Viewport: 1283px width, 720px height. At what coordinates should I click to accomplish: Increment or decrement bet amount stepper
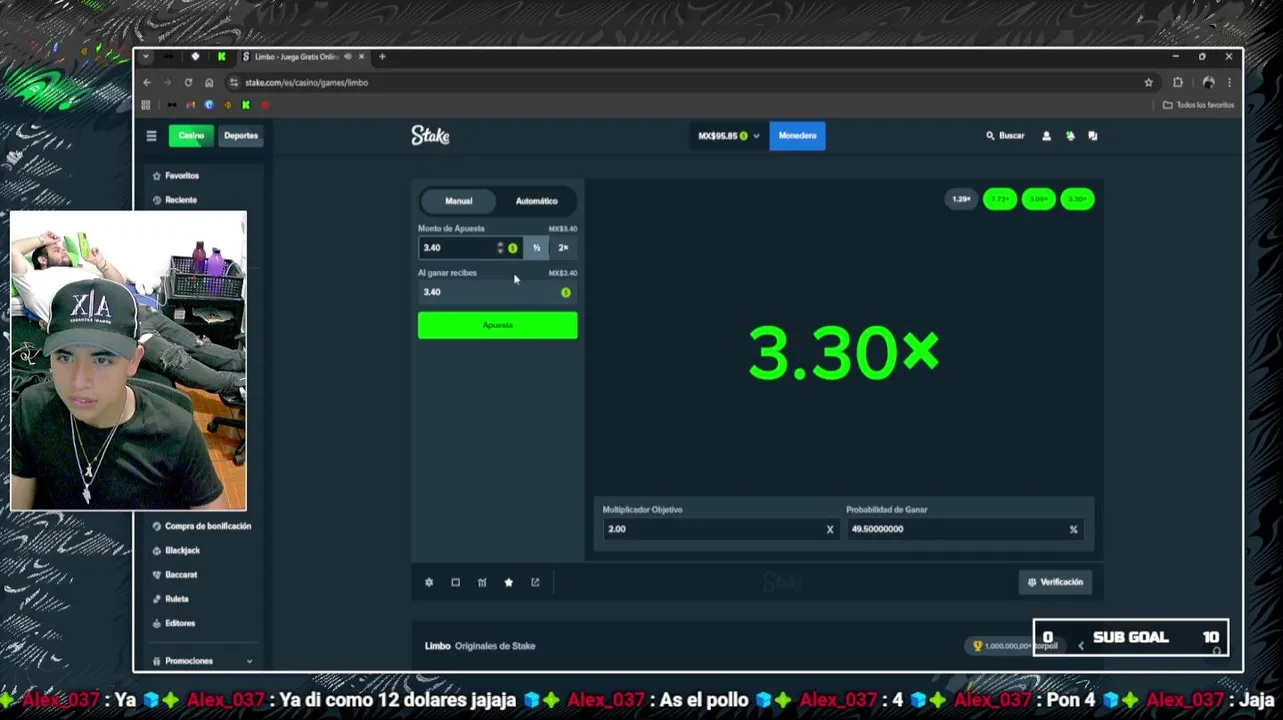point(500,248)
